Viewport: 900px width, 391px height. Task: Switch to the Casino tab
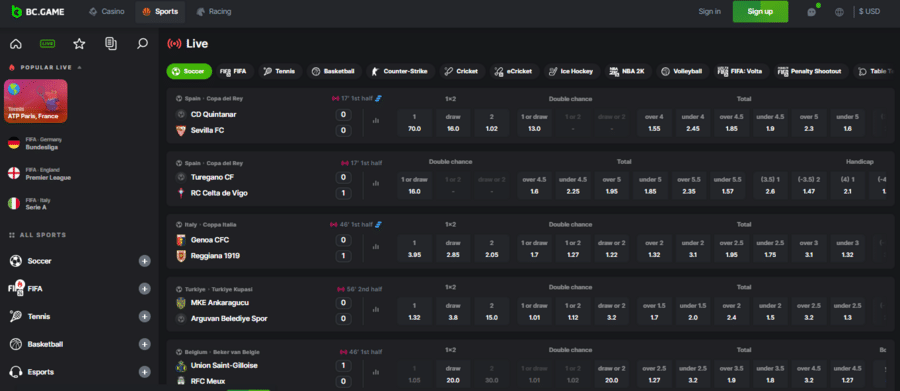[x=107, y=11]
